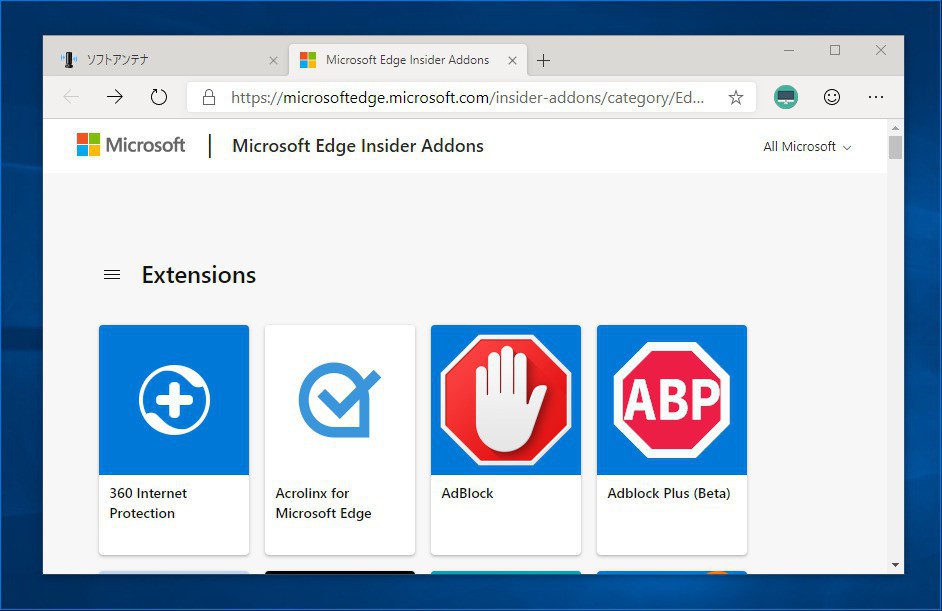
Task: Click the browser back arrow button
Action: click(71, 97)
